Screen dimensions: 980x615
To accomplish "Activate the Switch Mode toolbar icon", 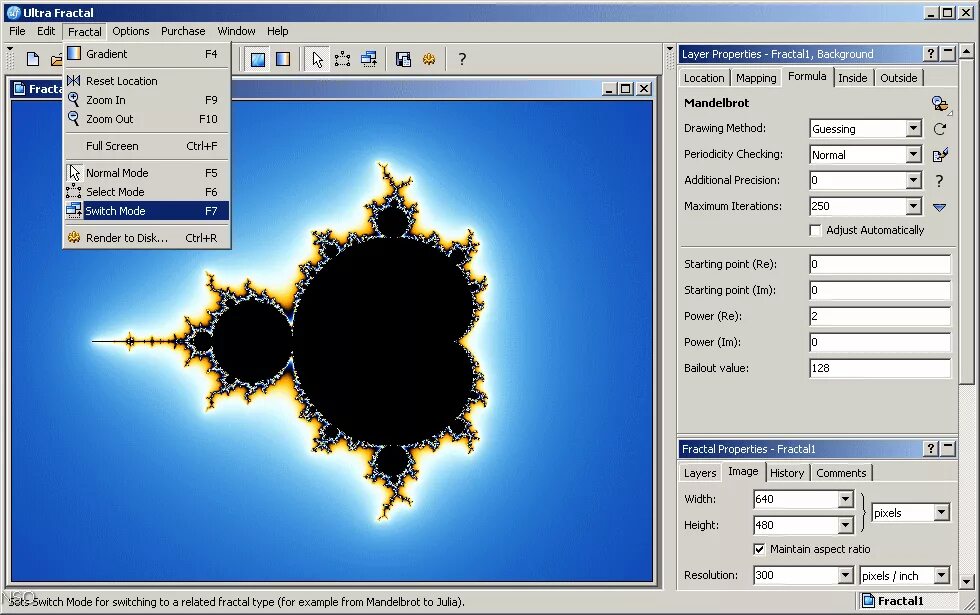I will point(369,59).
